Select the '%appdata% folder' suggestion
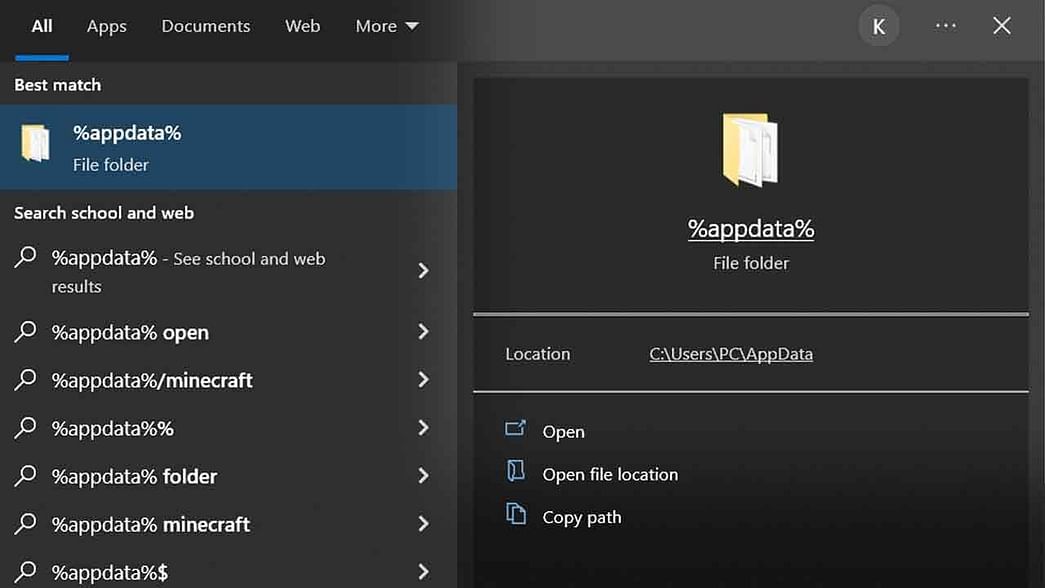 229,476
